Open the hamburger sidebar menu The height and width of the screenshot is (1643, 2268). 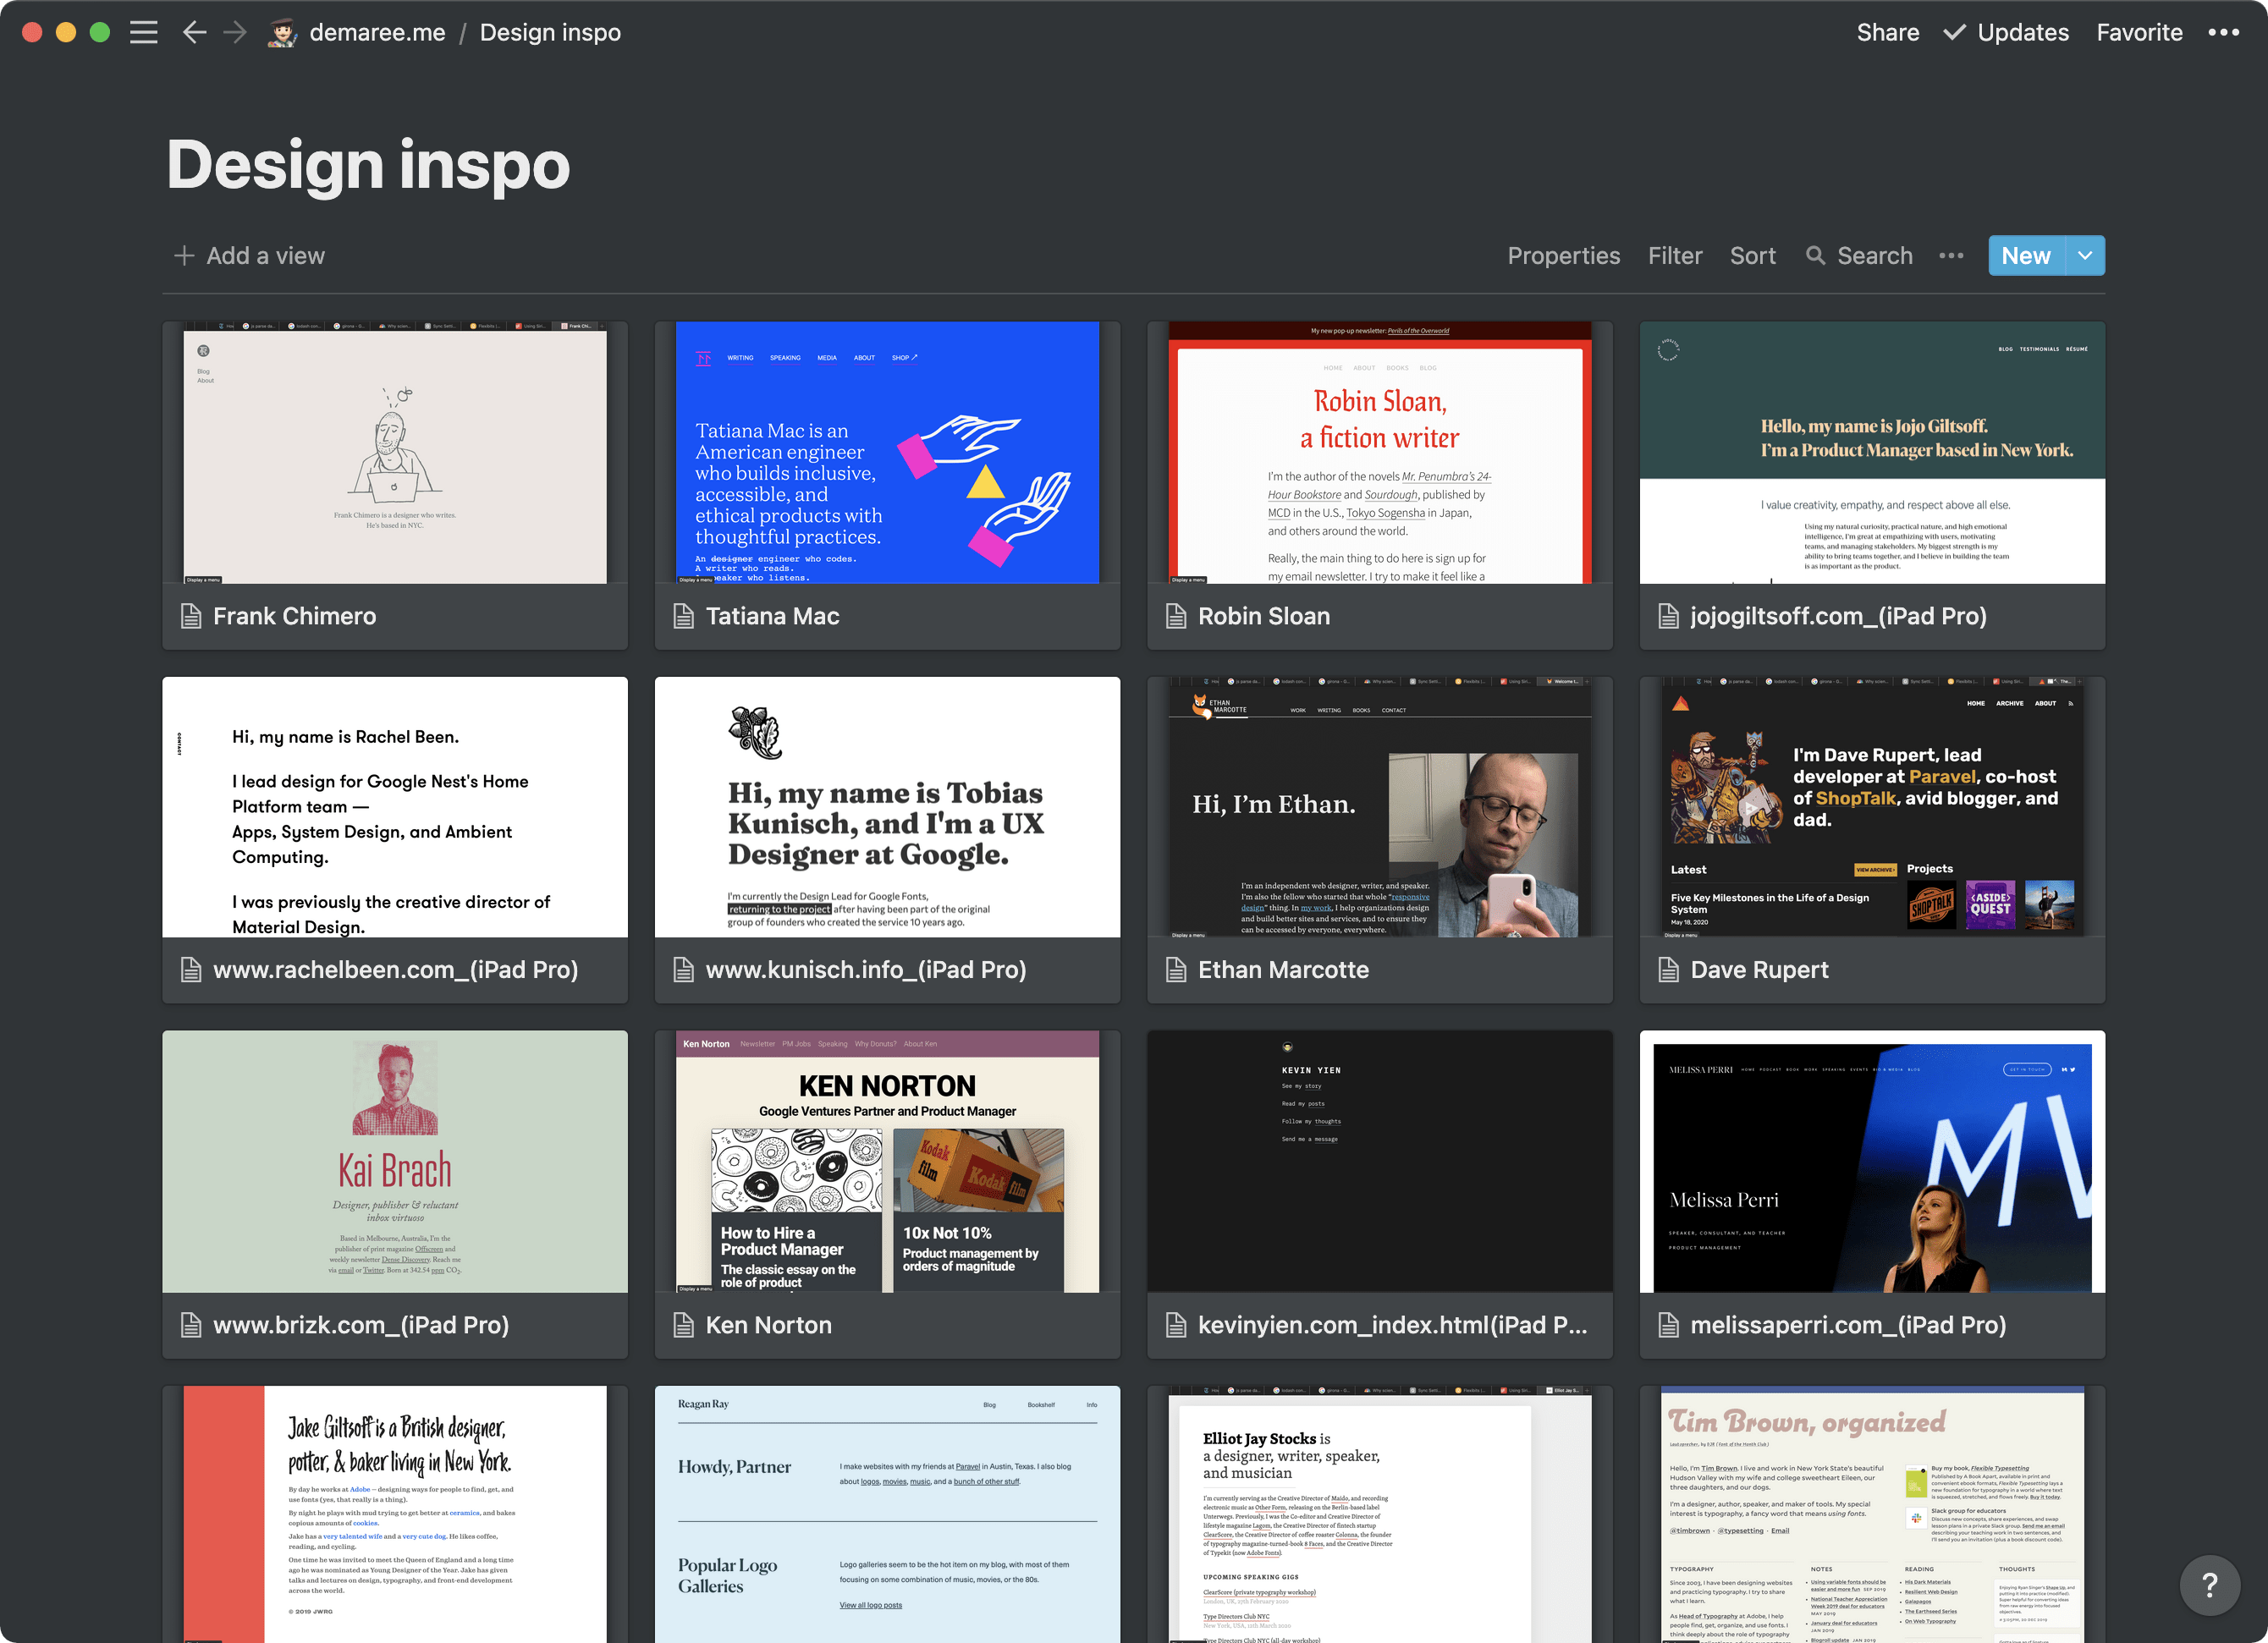[x=144, y=32]
